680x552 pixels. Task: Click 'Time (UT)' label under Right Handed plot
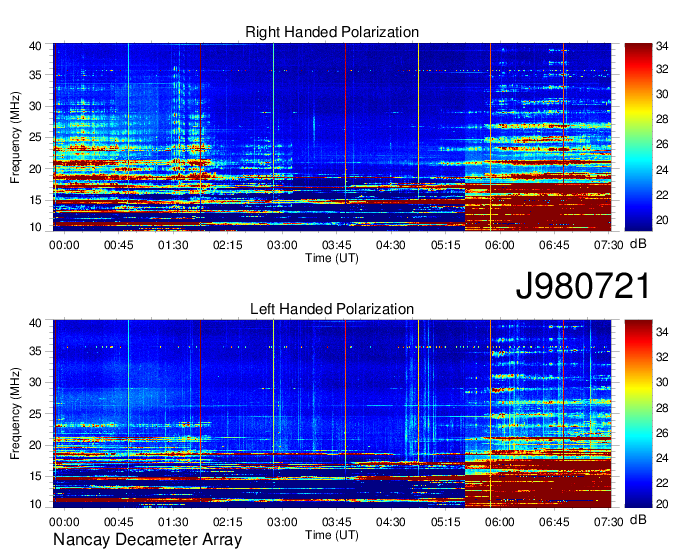tap(332, 258)
